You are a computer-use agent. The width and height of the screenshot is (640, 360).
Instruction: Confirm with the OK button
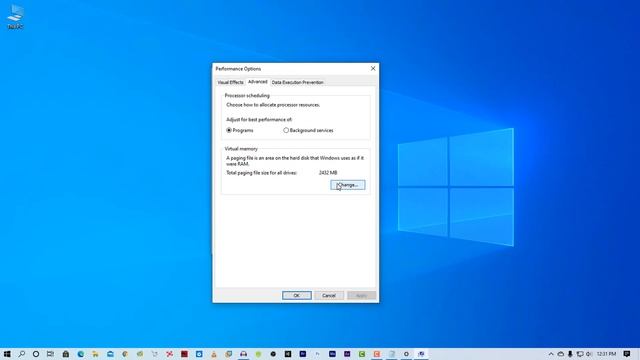click(297, 296)
